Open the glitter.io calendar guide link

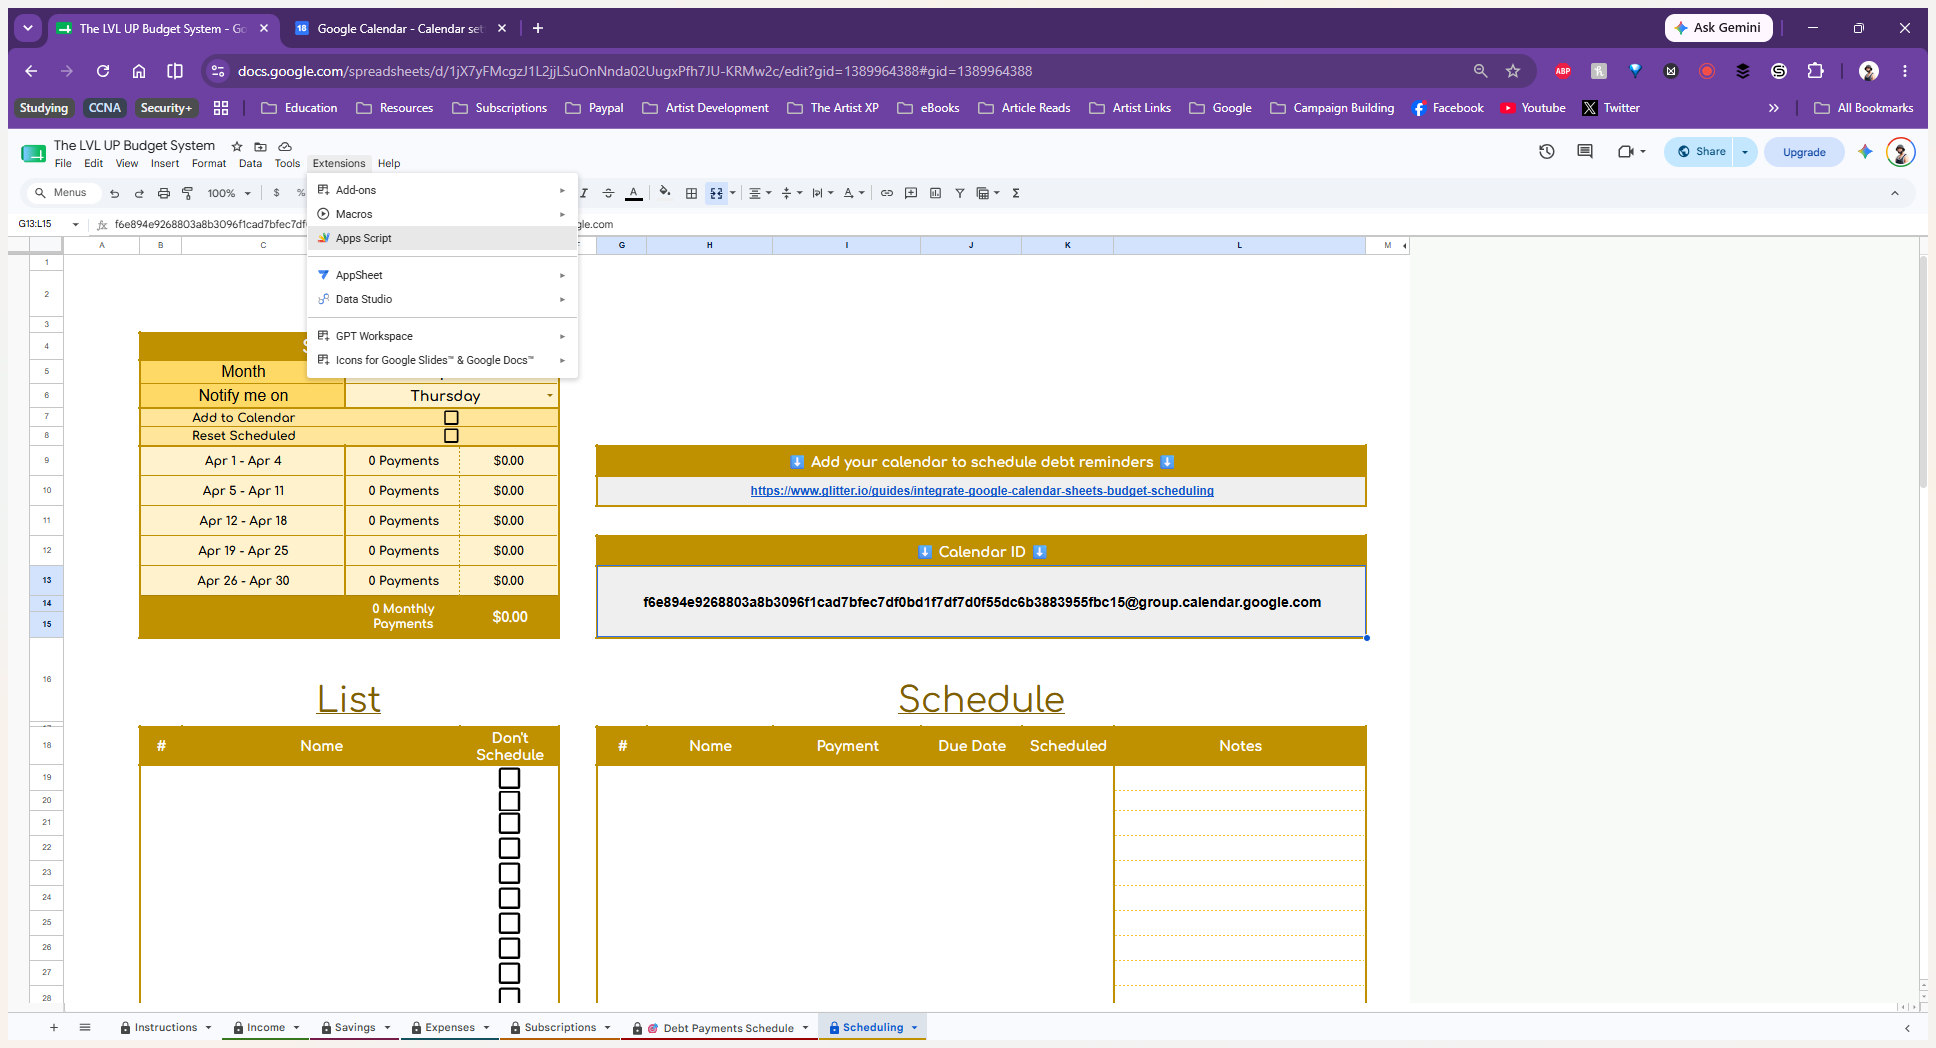tap(982, 491)
